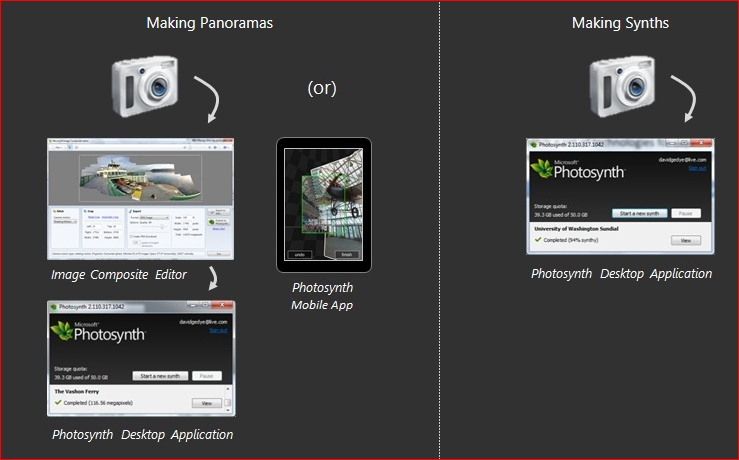Click '(or)' text between panorama options
This screenshot has height=460, width=739.
click(x=322, y=88)
